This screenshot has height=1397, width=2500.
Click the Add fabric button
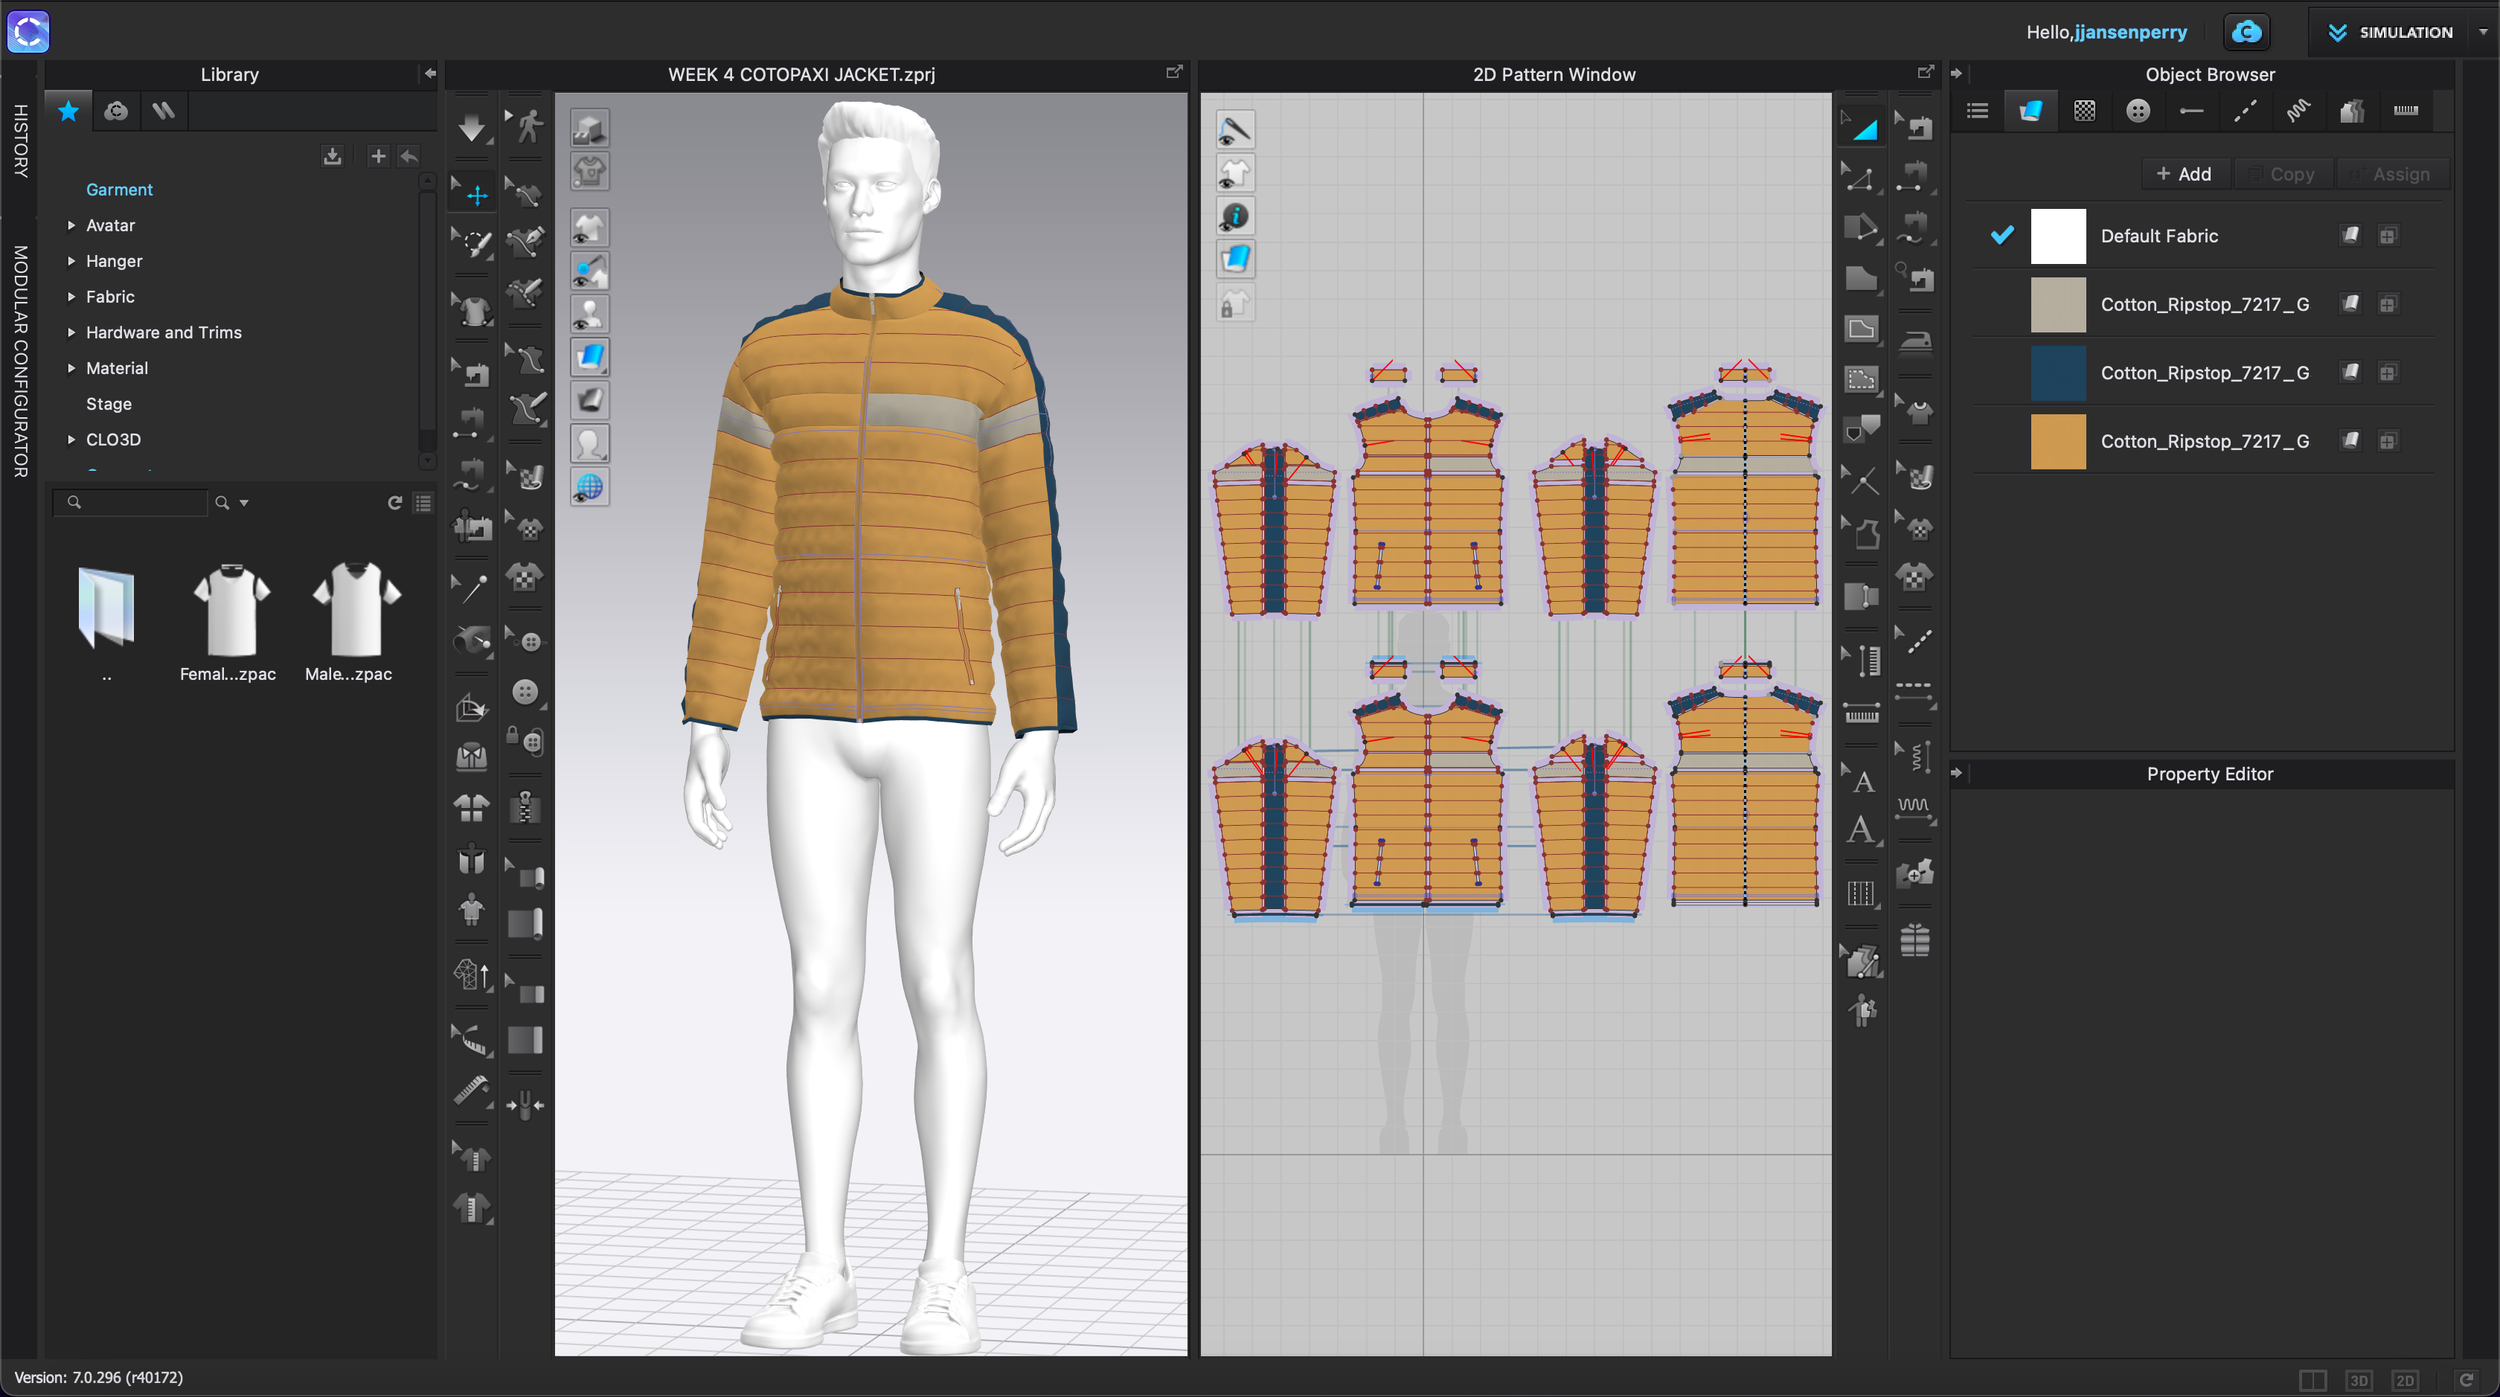click(2183, 174)
